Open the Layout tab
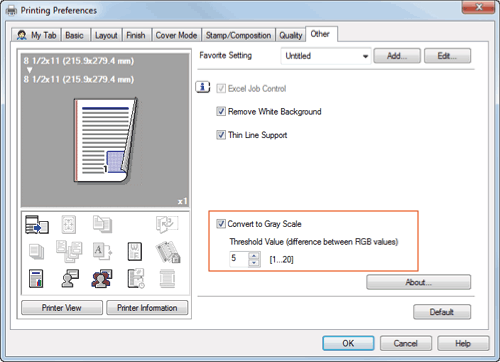The width and height of the screenshot is (500, 362). pyautogui.click(x=106, y=35)
